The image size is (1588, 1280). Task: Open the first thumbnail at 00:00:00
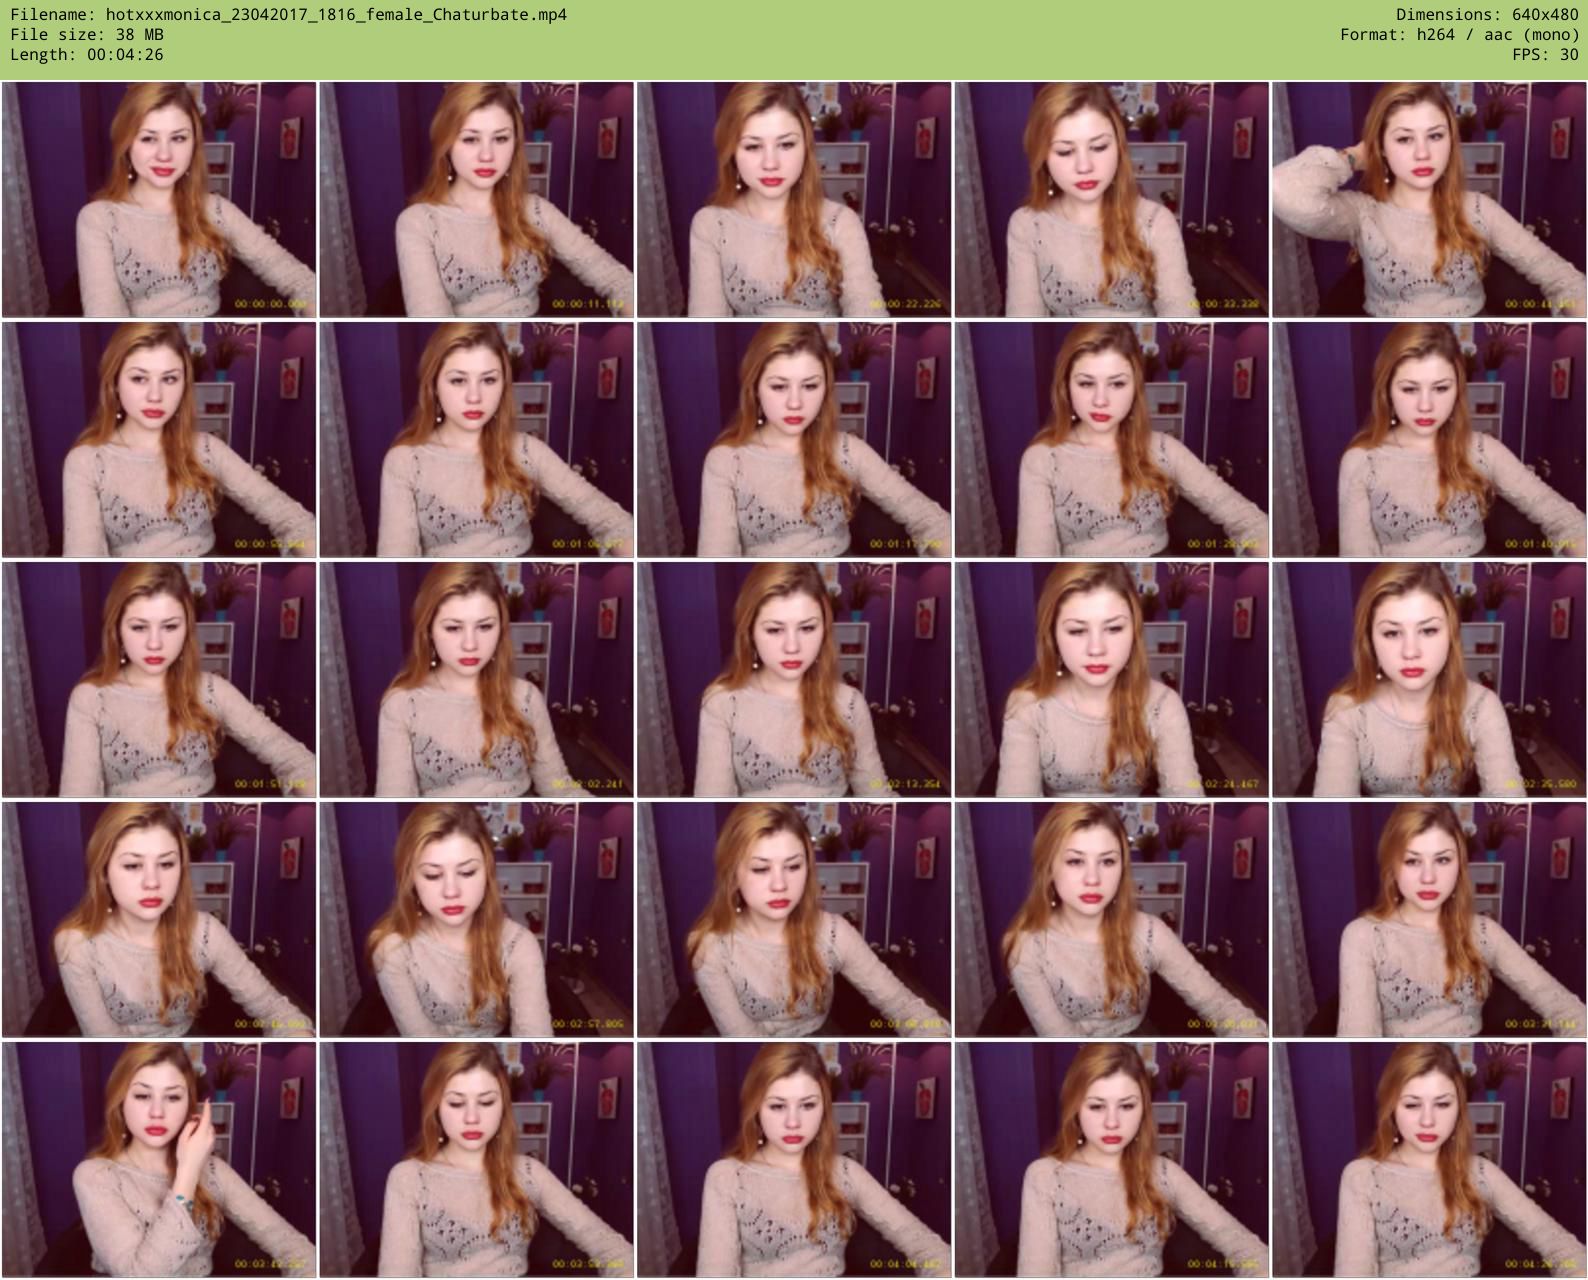click(x=159, y=200)
